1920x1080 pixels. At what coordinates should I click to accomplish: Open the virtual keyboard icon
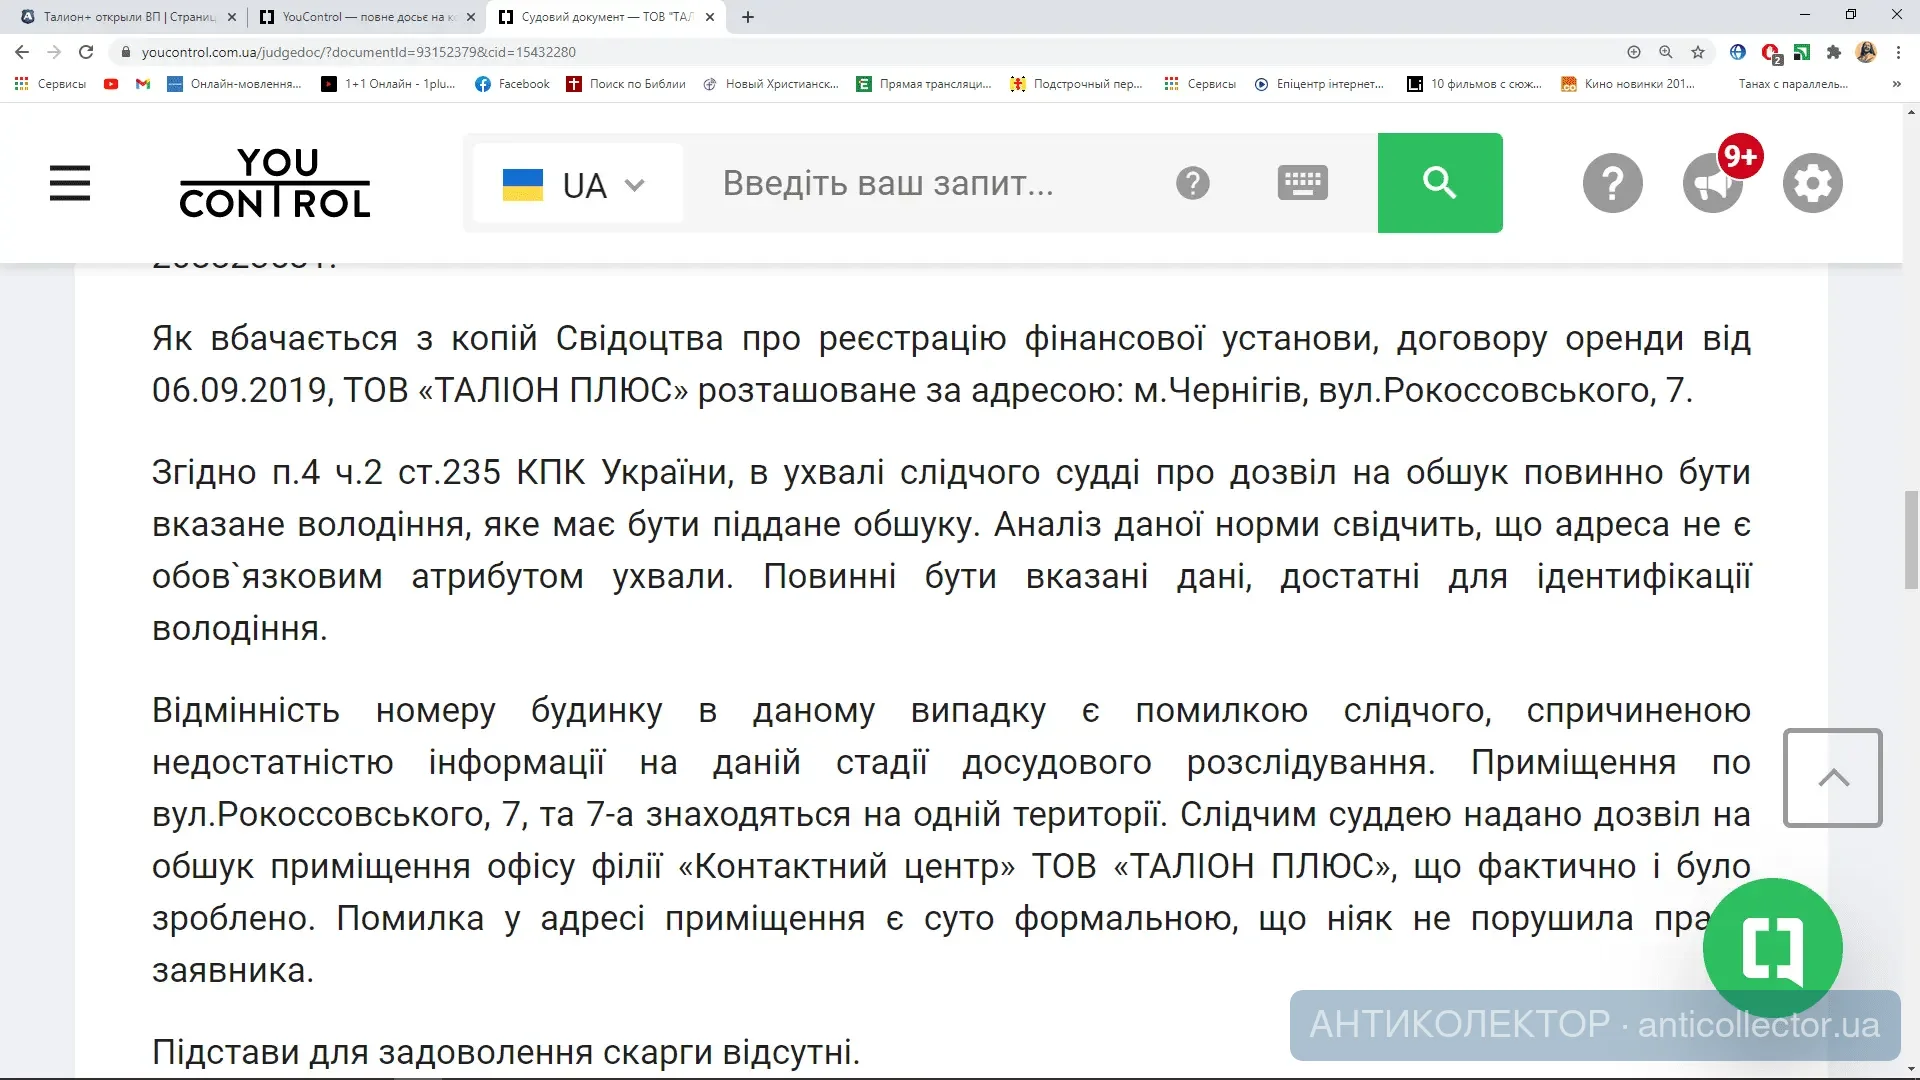[1302, 183]
